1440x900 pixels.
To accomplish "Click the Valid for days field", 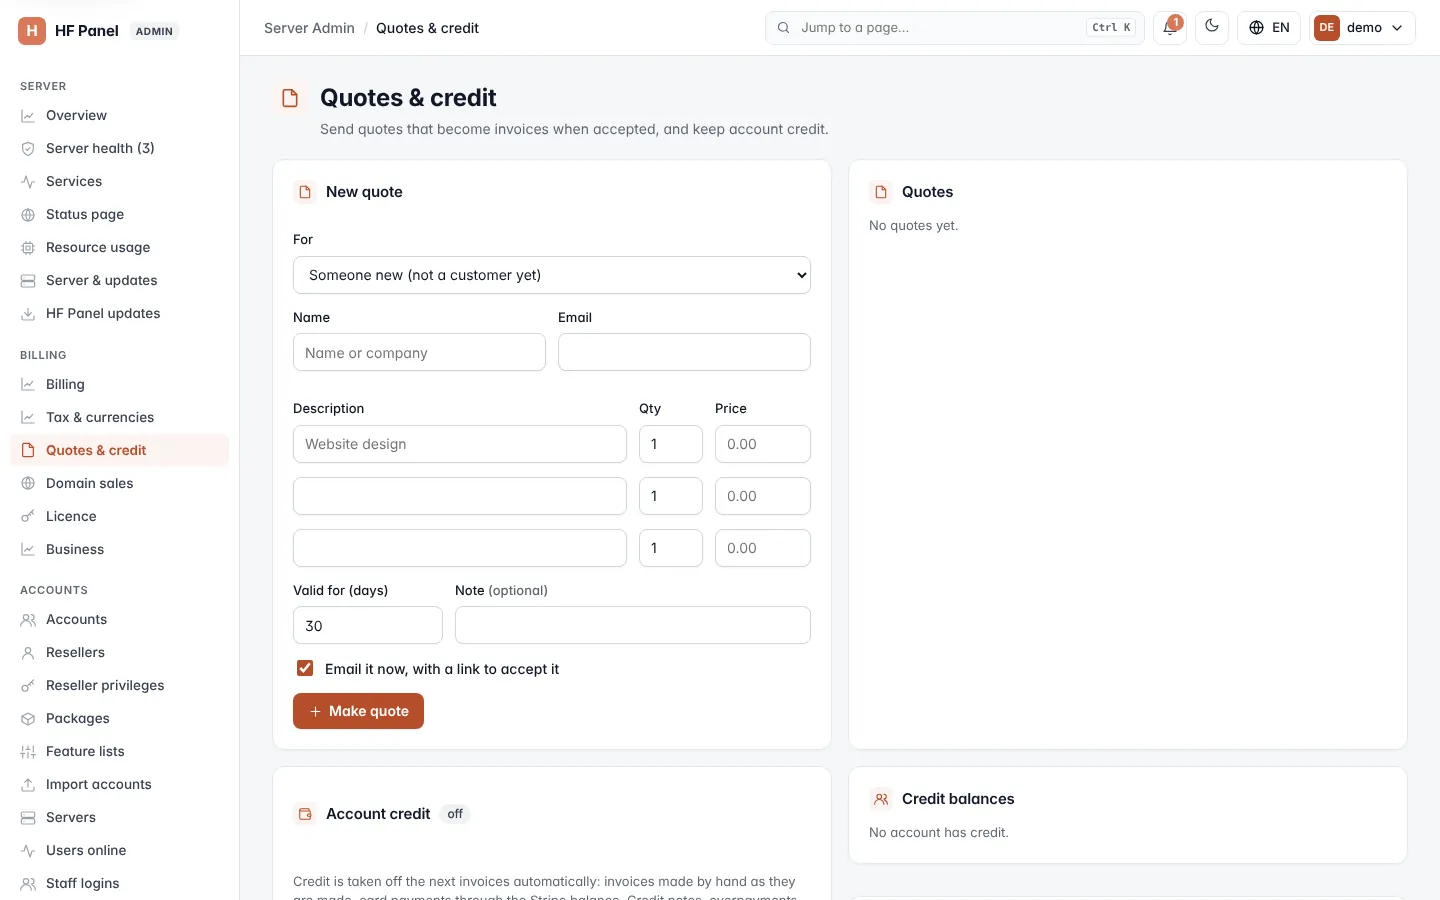I will click(x=368, y=625).
